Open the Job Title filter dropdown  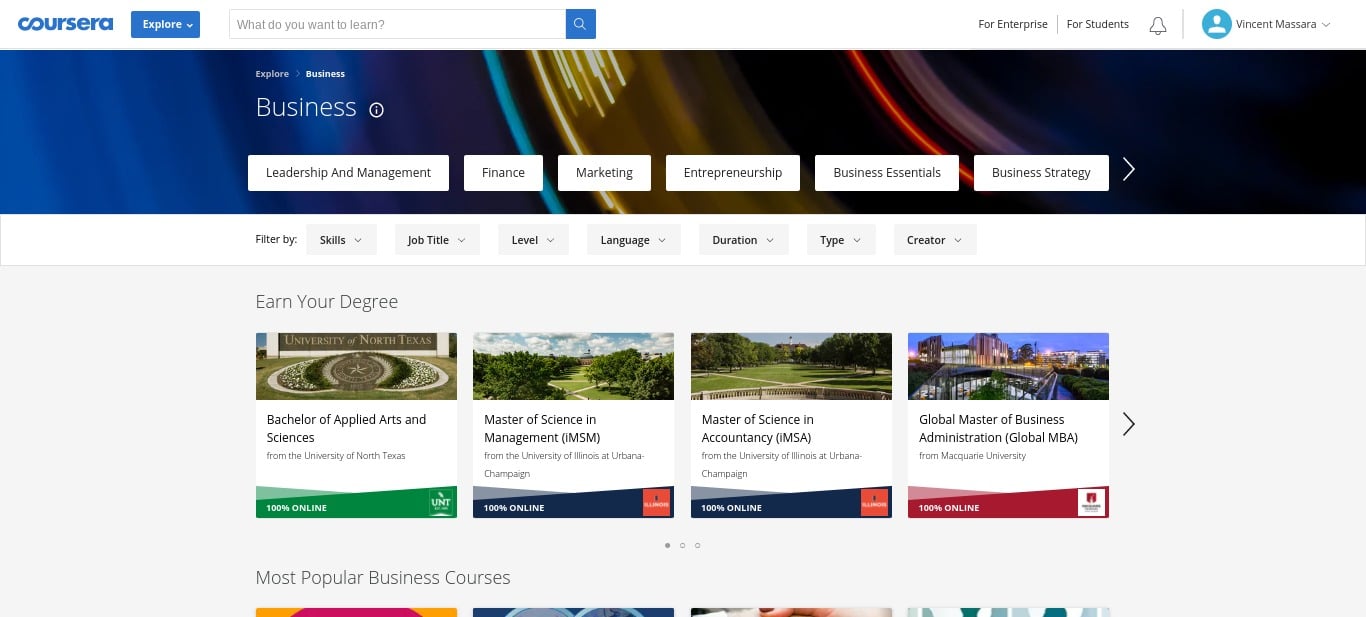coord(437,240)
